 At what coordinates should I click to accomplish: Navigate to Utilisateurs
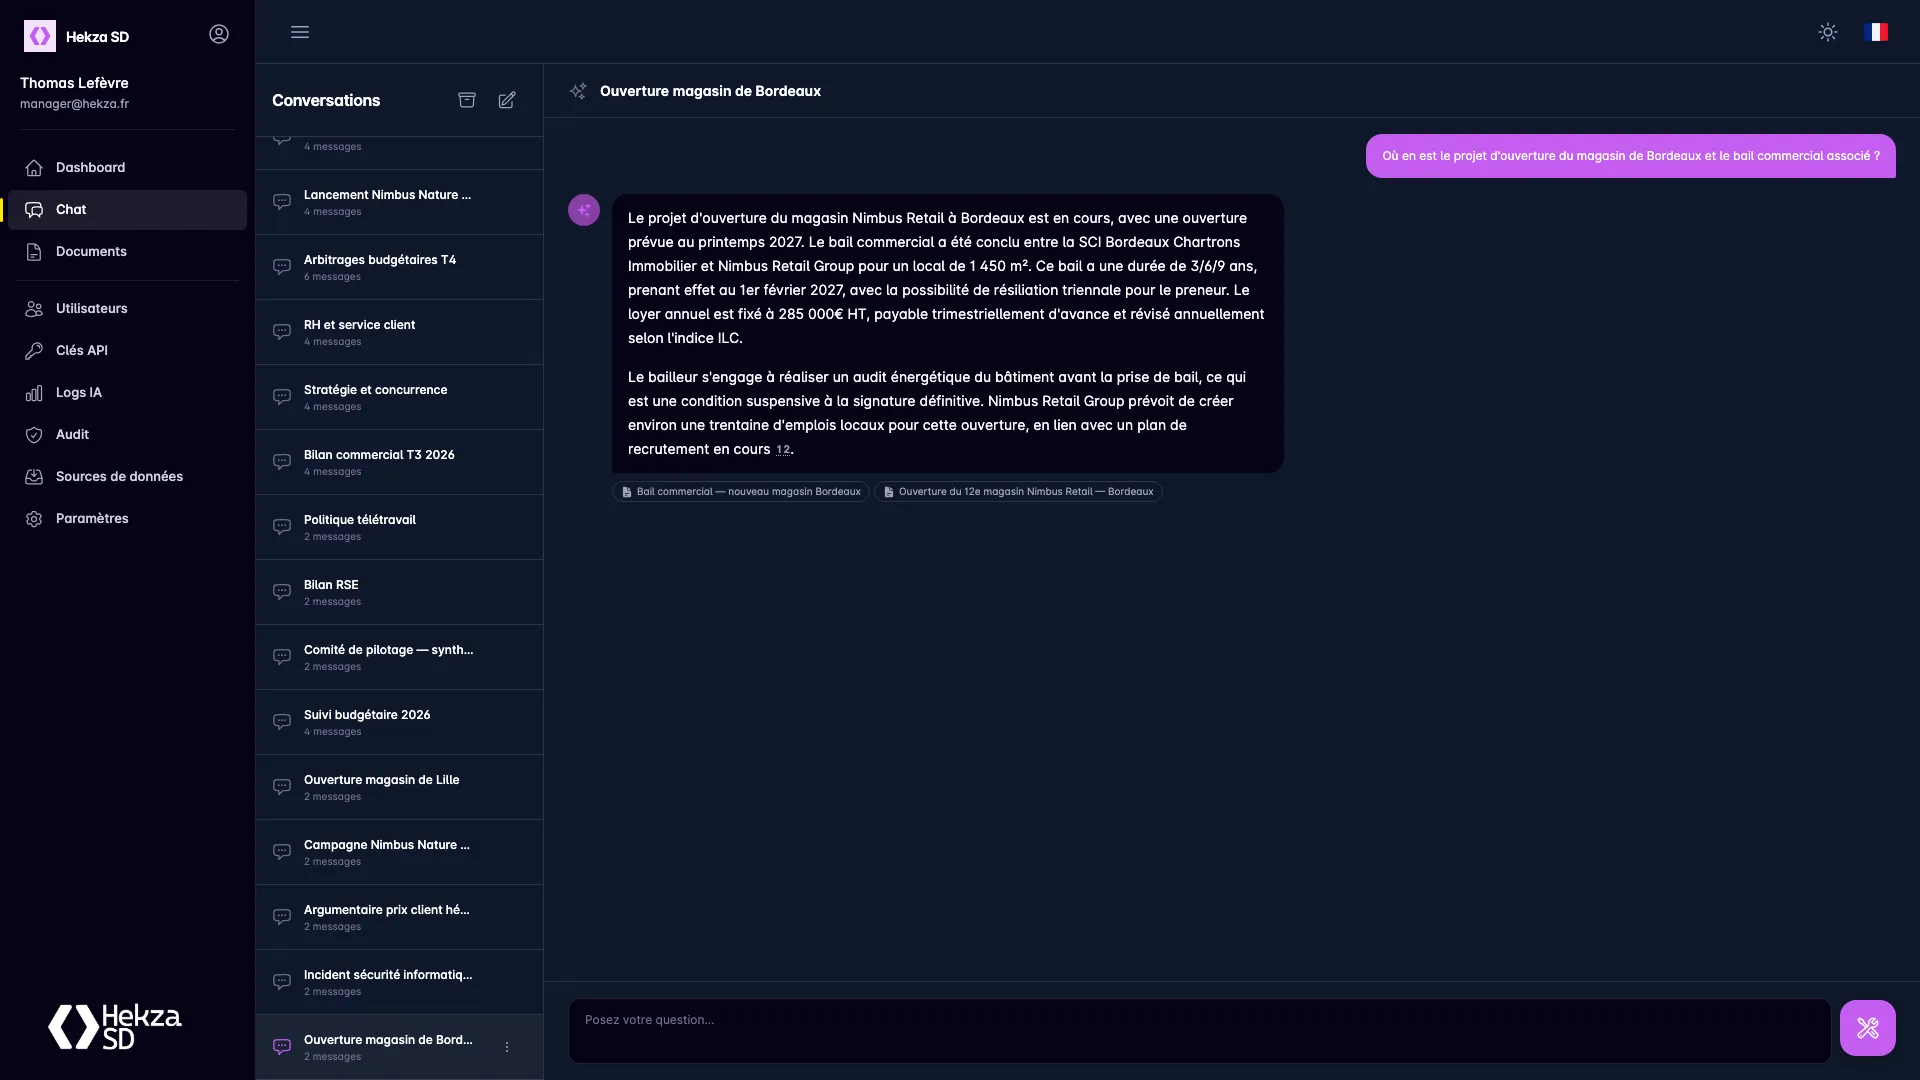point(127,308)
